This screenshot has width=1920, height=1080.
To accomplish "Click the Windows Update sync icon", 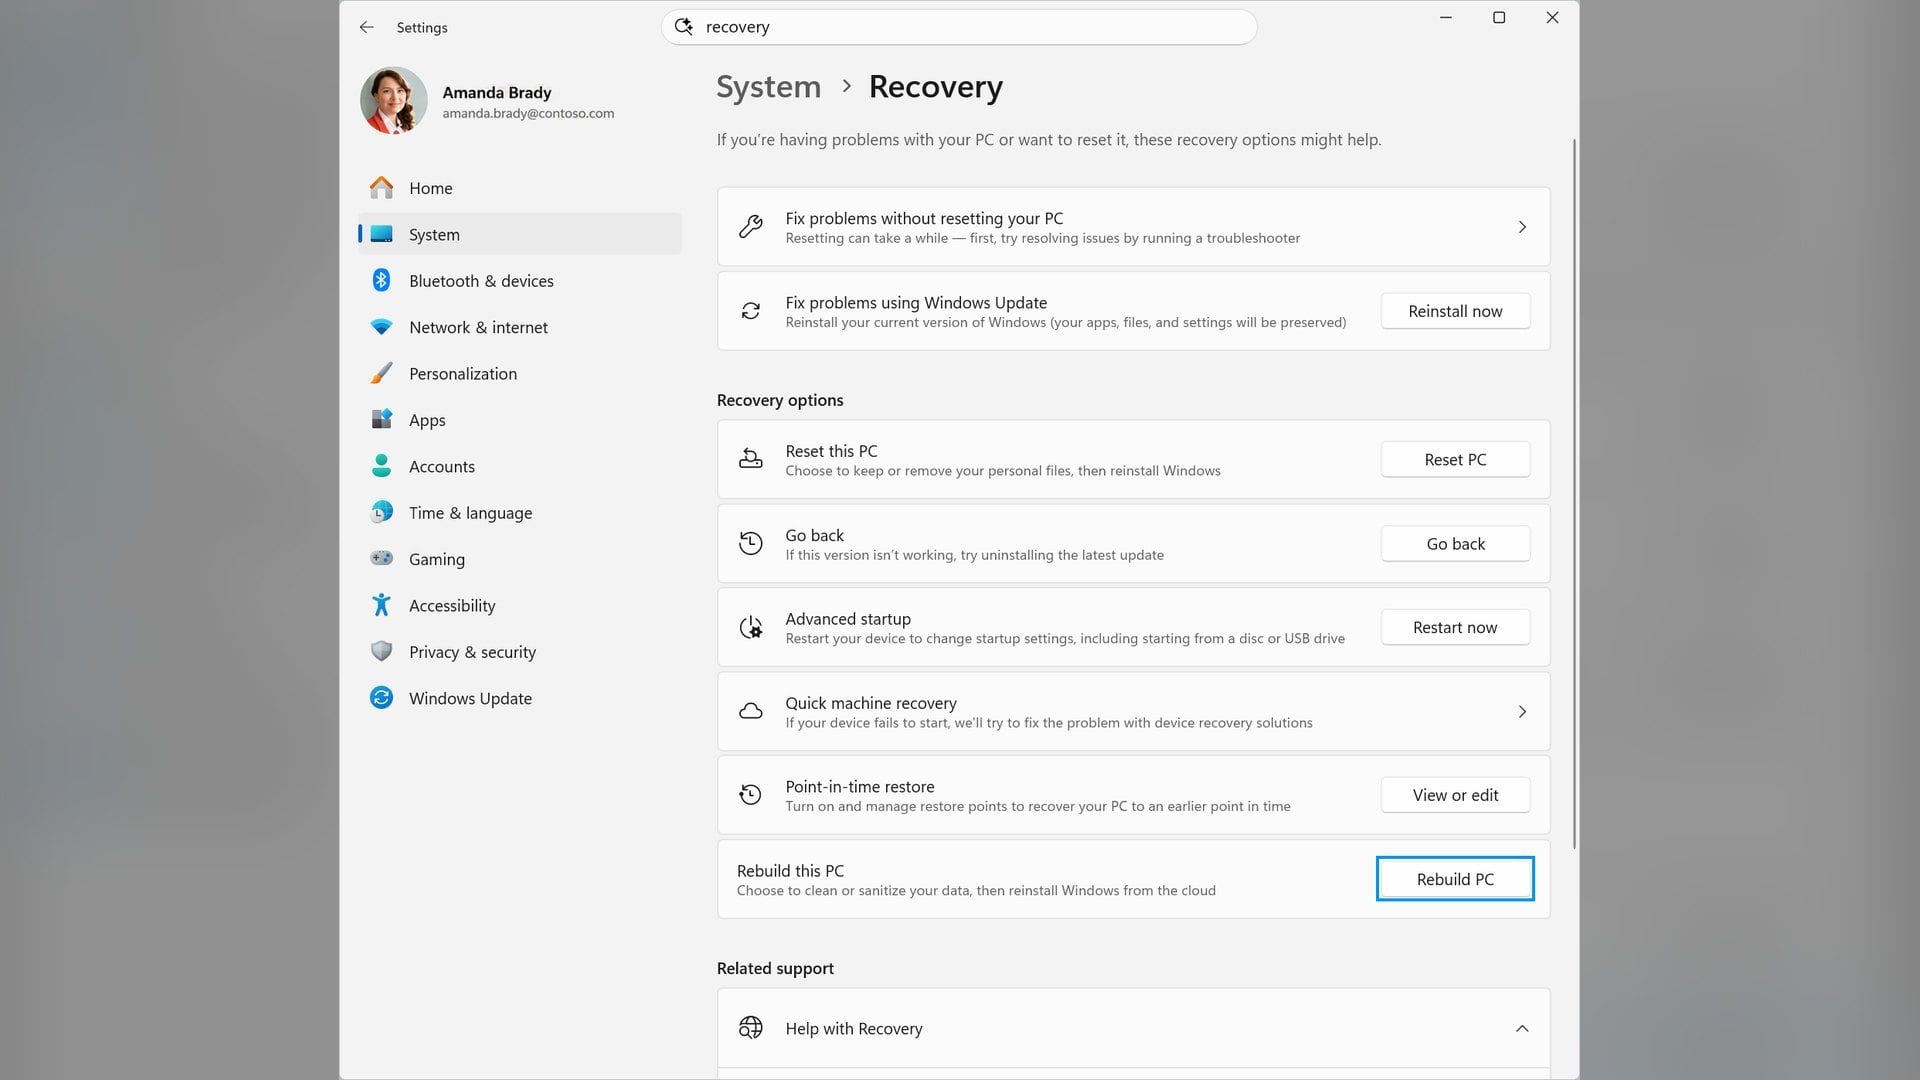I will (381, 698).
